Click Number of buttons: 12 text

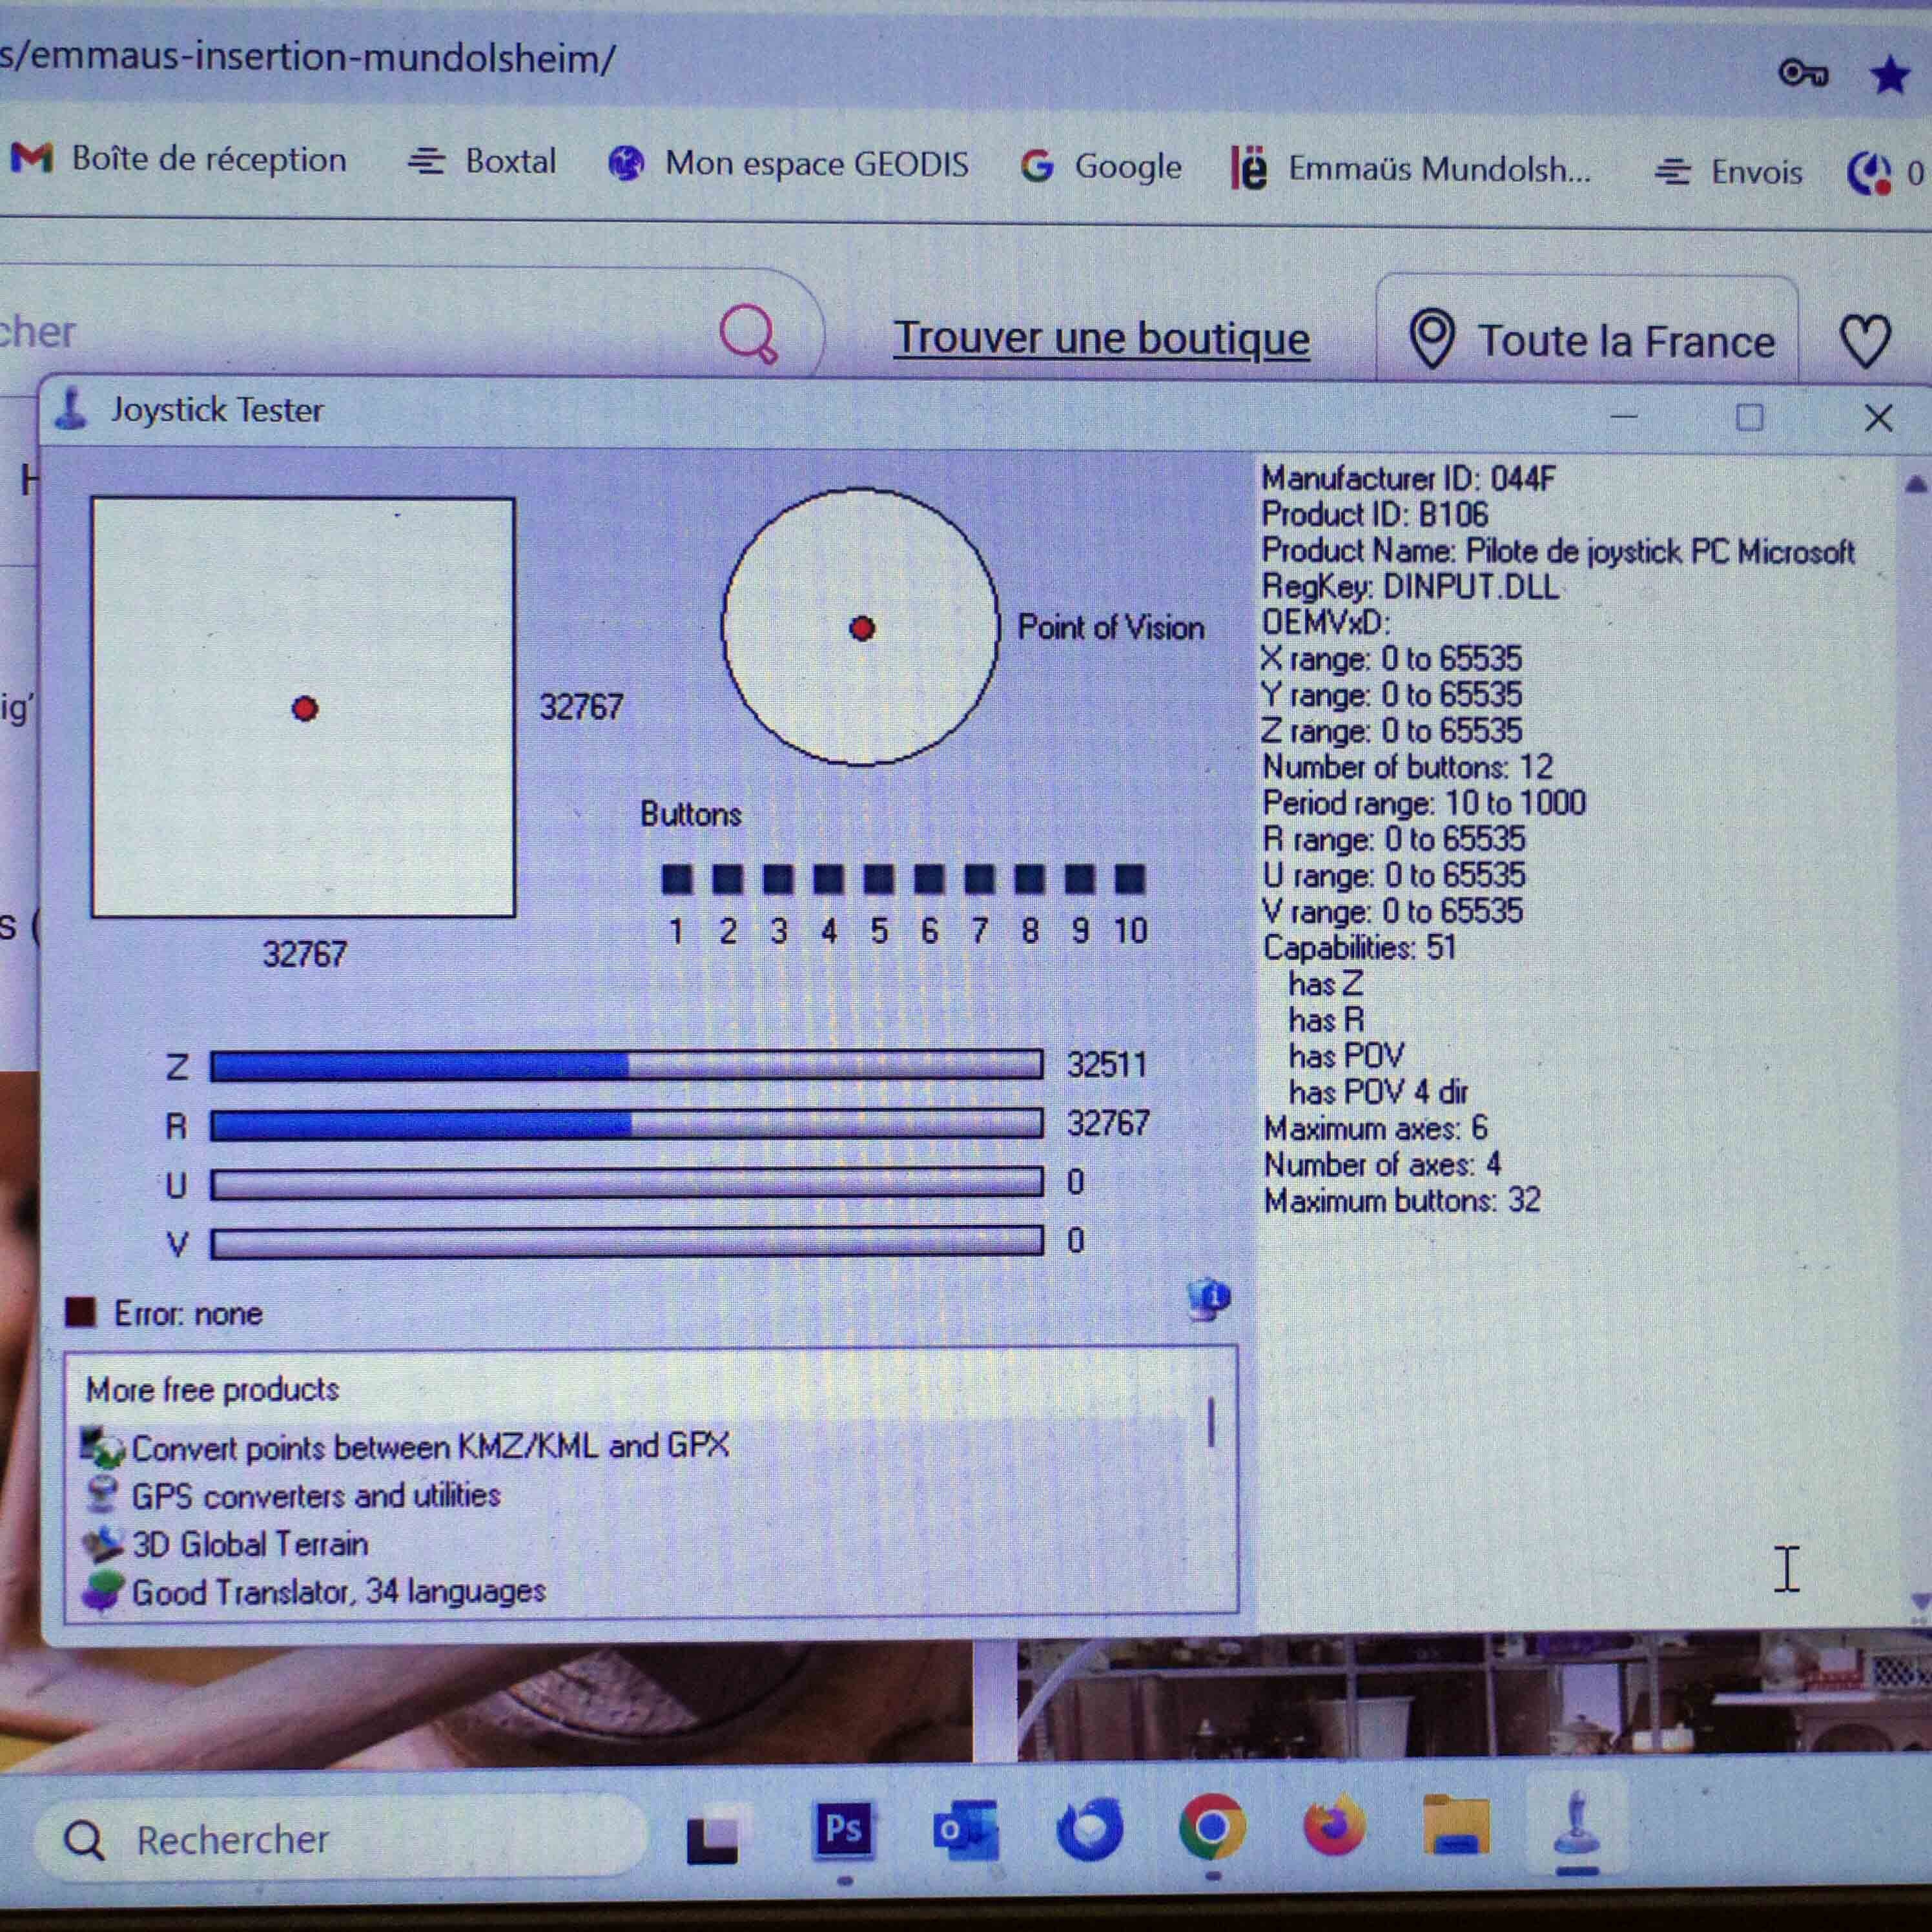coord(1408,767)
